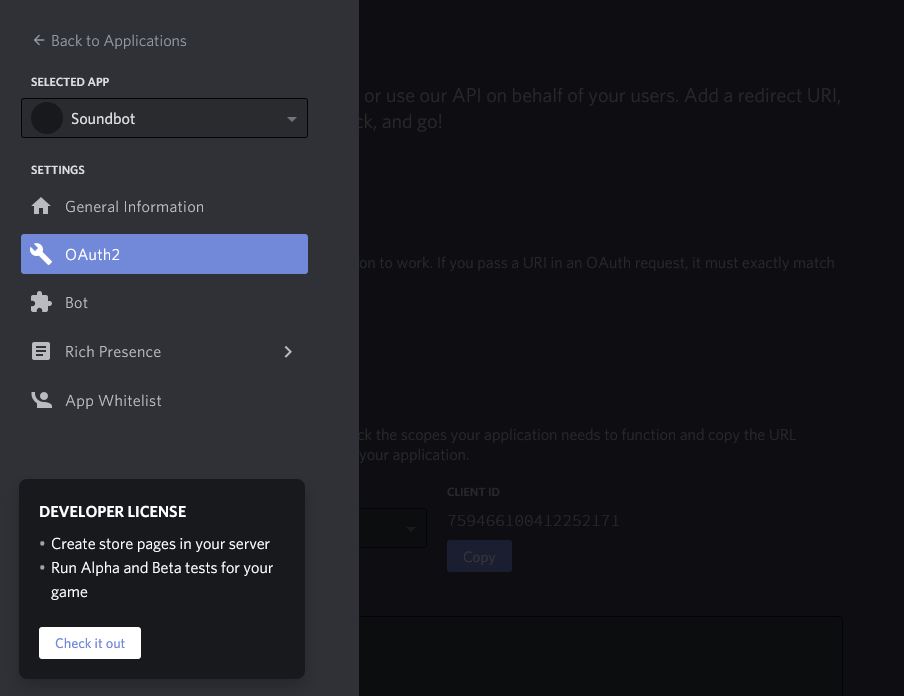Click the home icon for General Information
This screenshot has width=904, height=696.
41,206
